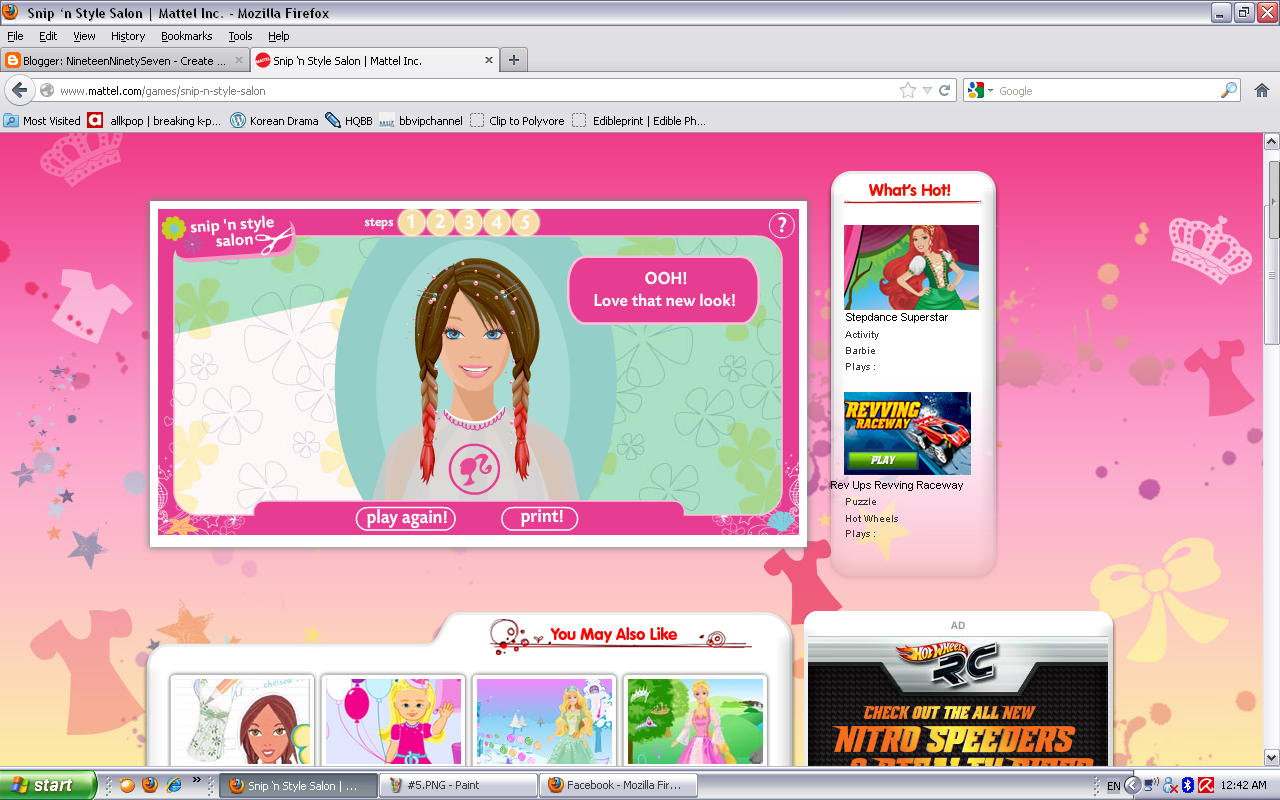Click the print! button

point(540,517)
